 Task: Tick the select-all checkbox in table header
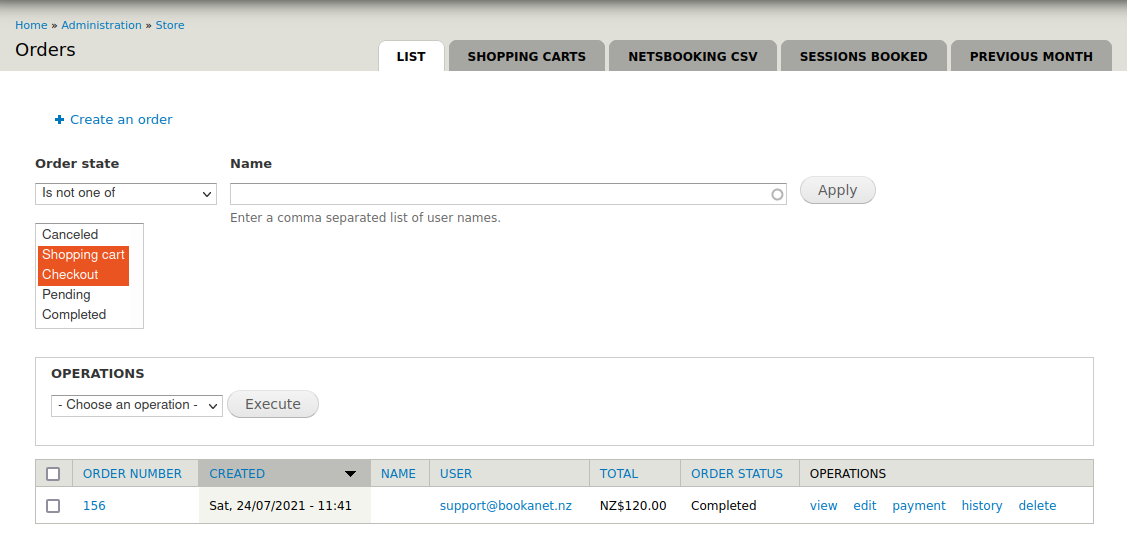click(53, 474)
